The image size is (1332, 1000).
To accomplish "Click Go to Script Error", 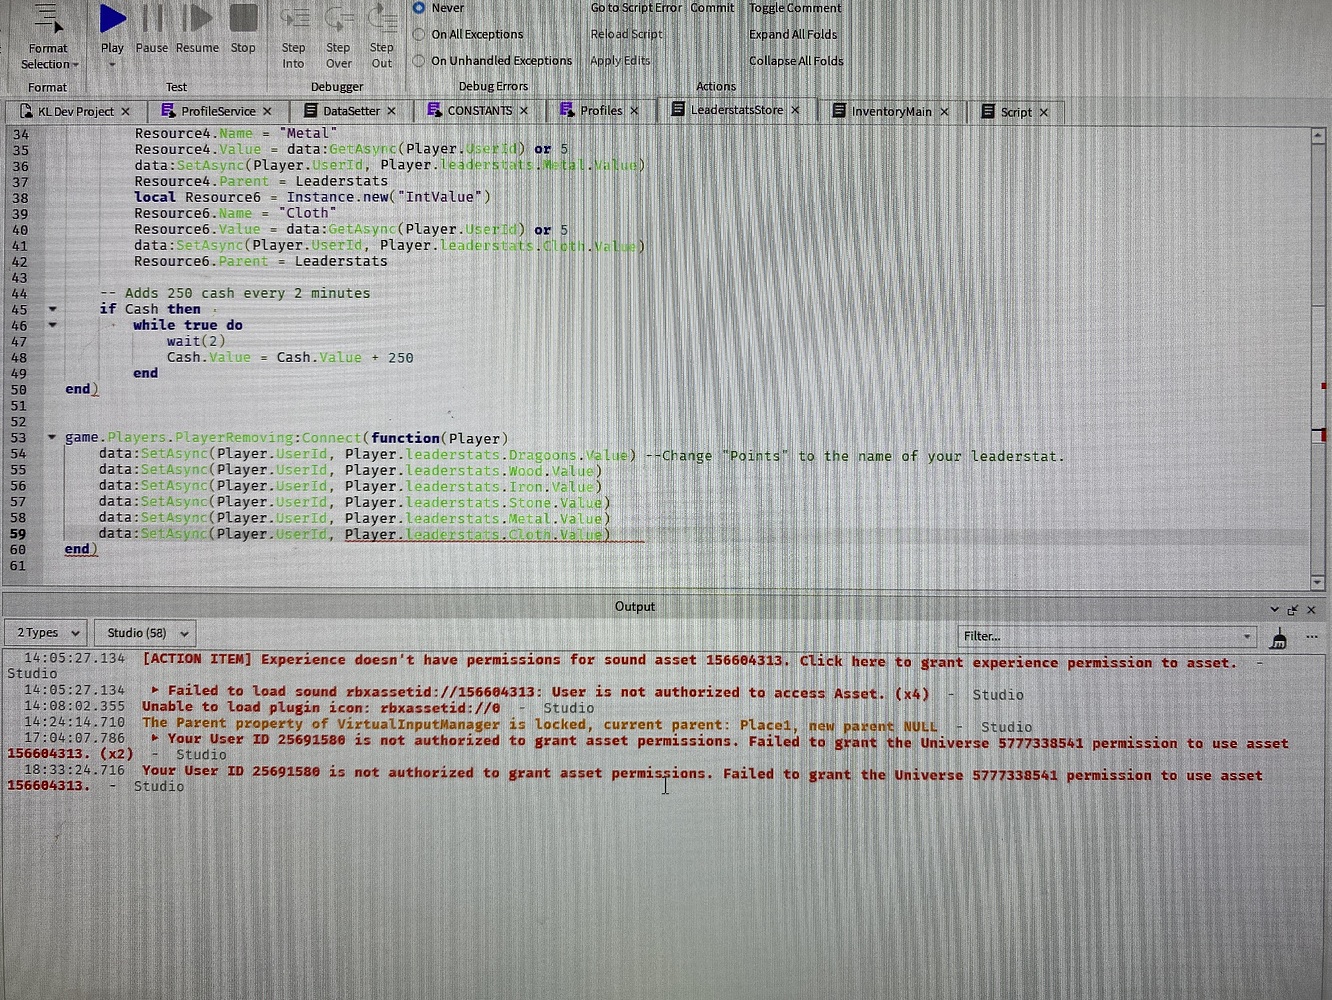I will 636,8.
